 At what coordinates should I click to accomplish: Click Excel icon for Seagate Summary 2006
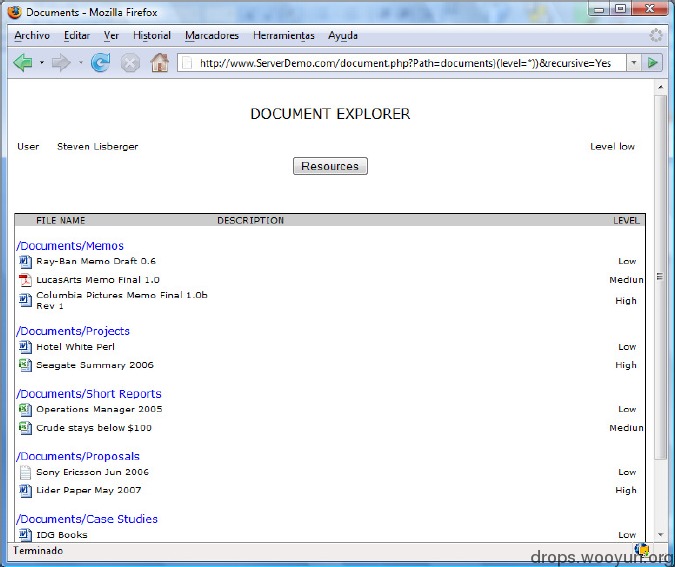coord(25,365)
